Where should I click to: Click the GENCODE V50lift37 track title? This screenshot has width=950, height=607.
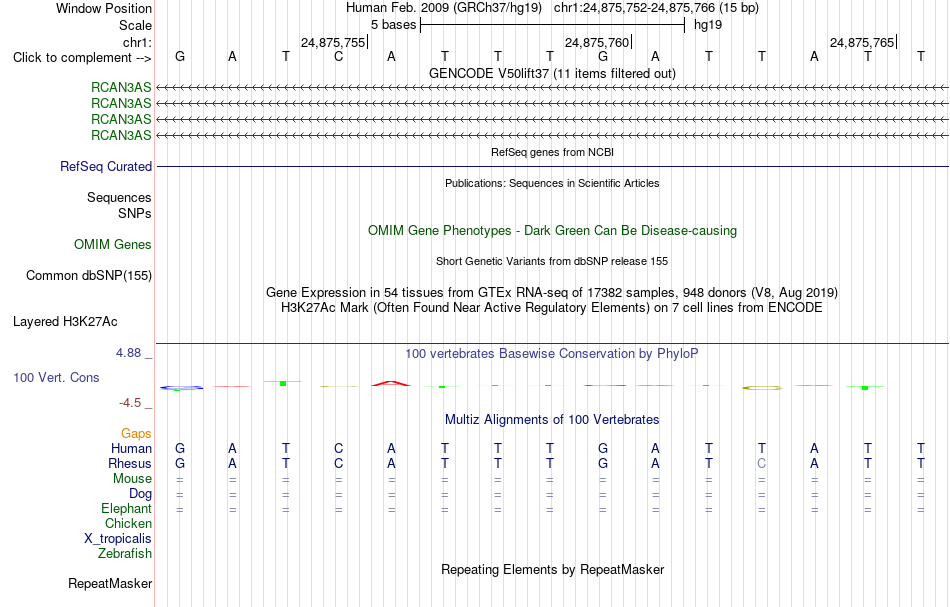click(x=552, y=74)
